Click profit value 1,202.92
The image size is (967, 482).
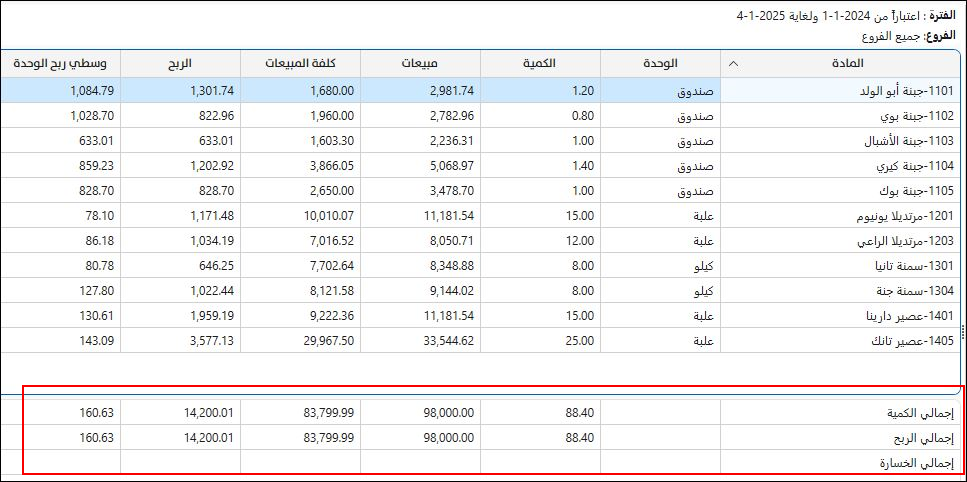pyautogui.click(x=213, y=166)
